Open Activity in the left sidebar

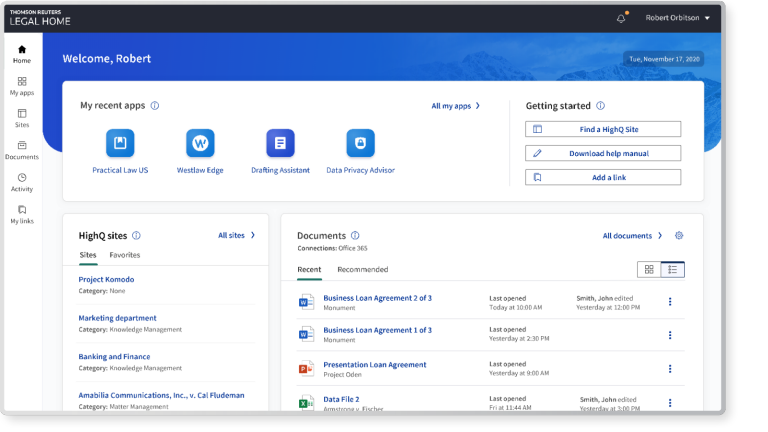tap(22, 182)
